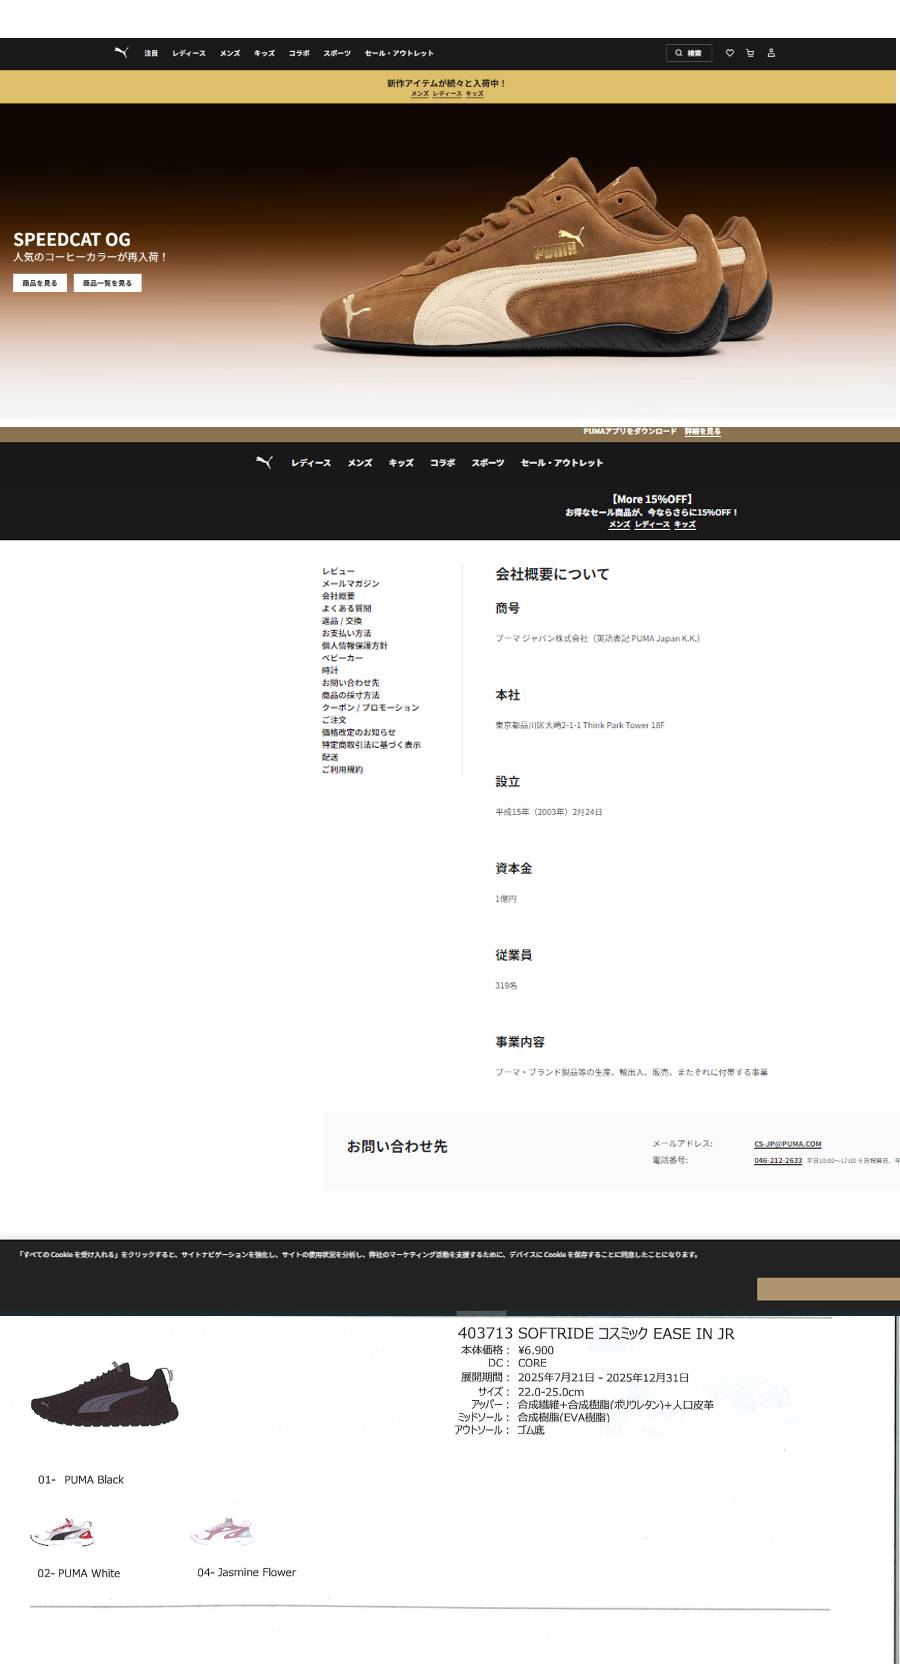900x1664 pixels.
Task: Click the 商品を見る button
Action: [40, 283]
